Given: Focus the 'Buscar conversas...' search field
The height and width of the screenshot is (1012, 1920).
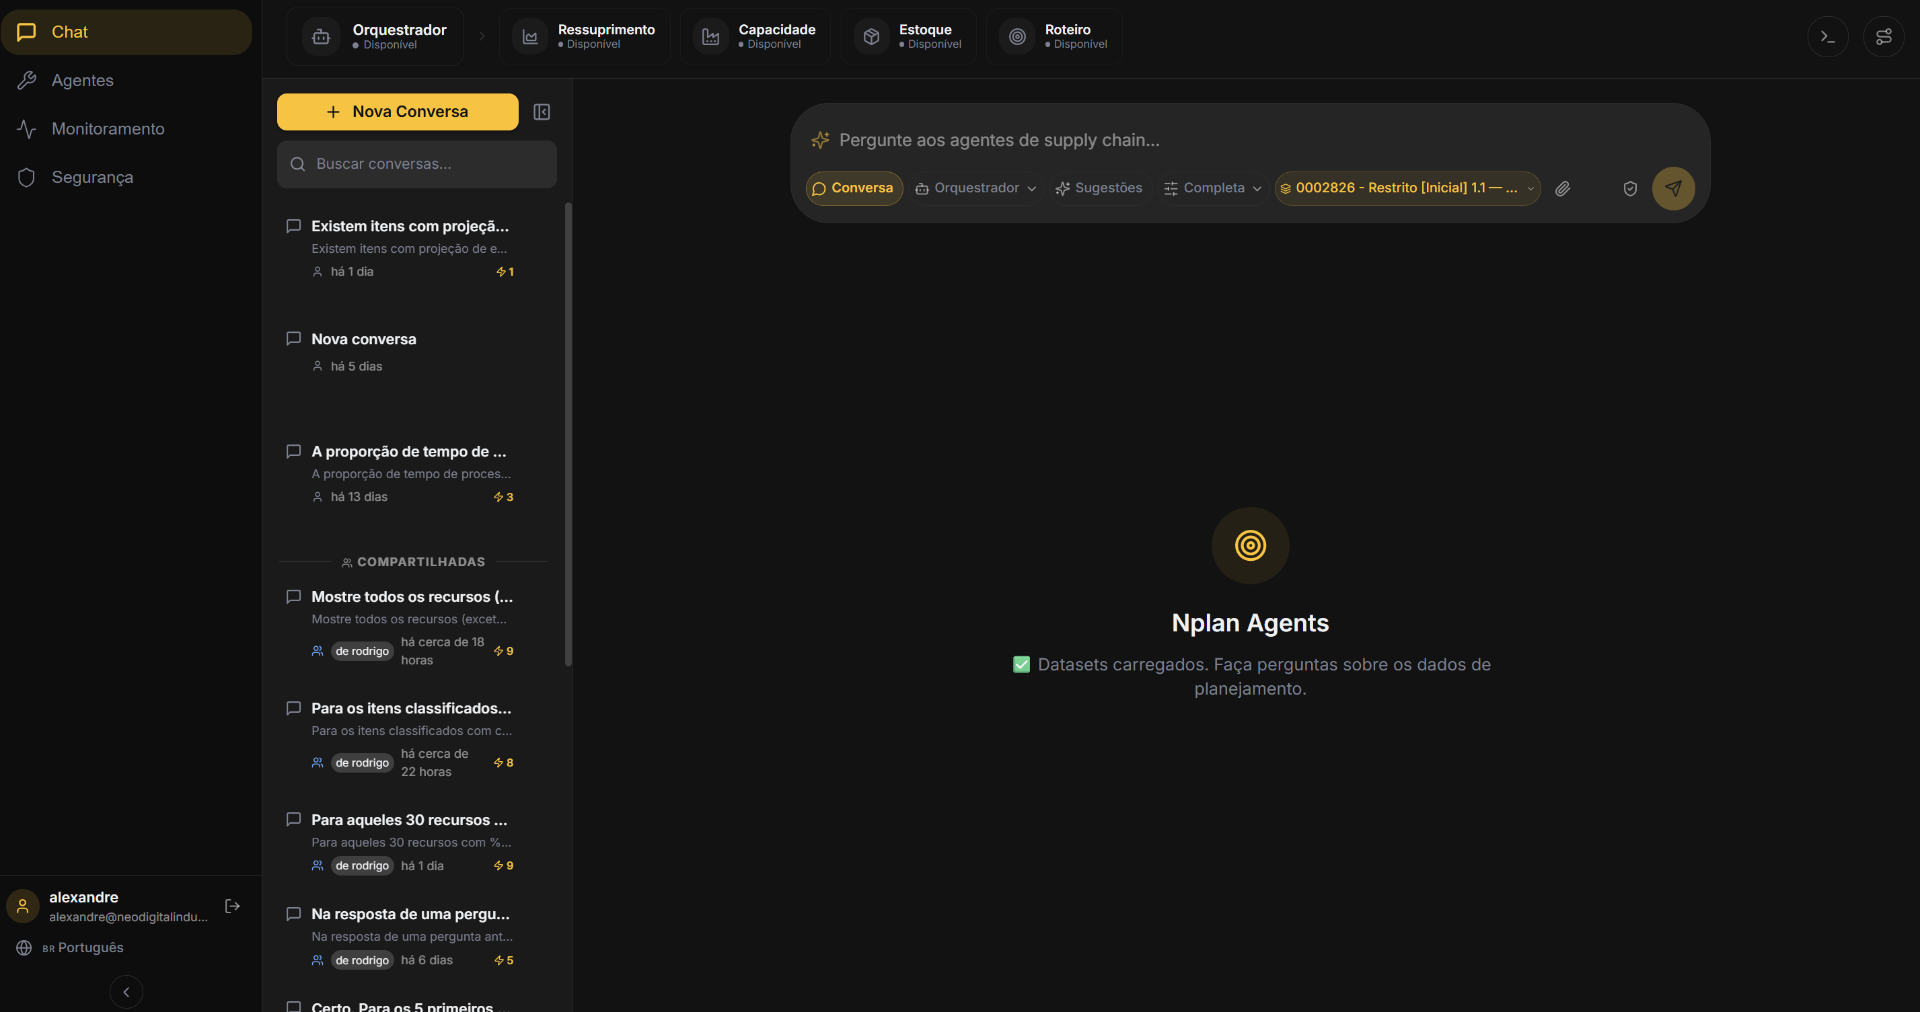Looking at the screenshot, I should (x=416, y=164).
